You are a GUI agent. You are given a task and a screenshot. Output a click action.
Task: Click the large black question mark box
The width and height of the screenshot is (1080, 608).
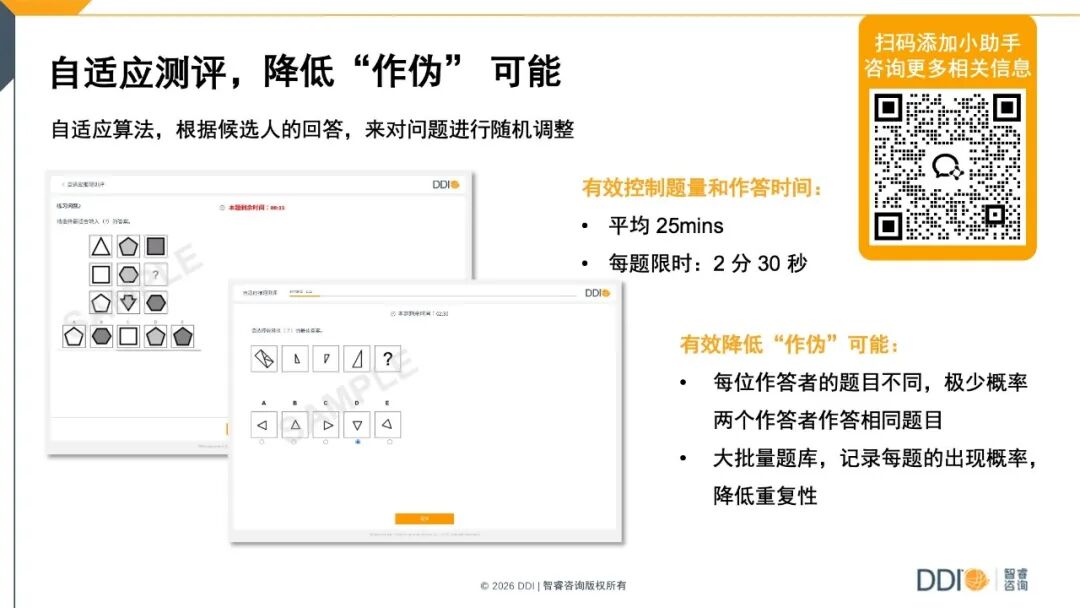coord(388,359)
